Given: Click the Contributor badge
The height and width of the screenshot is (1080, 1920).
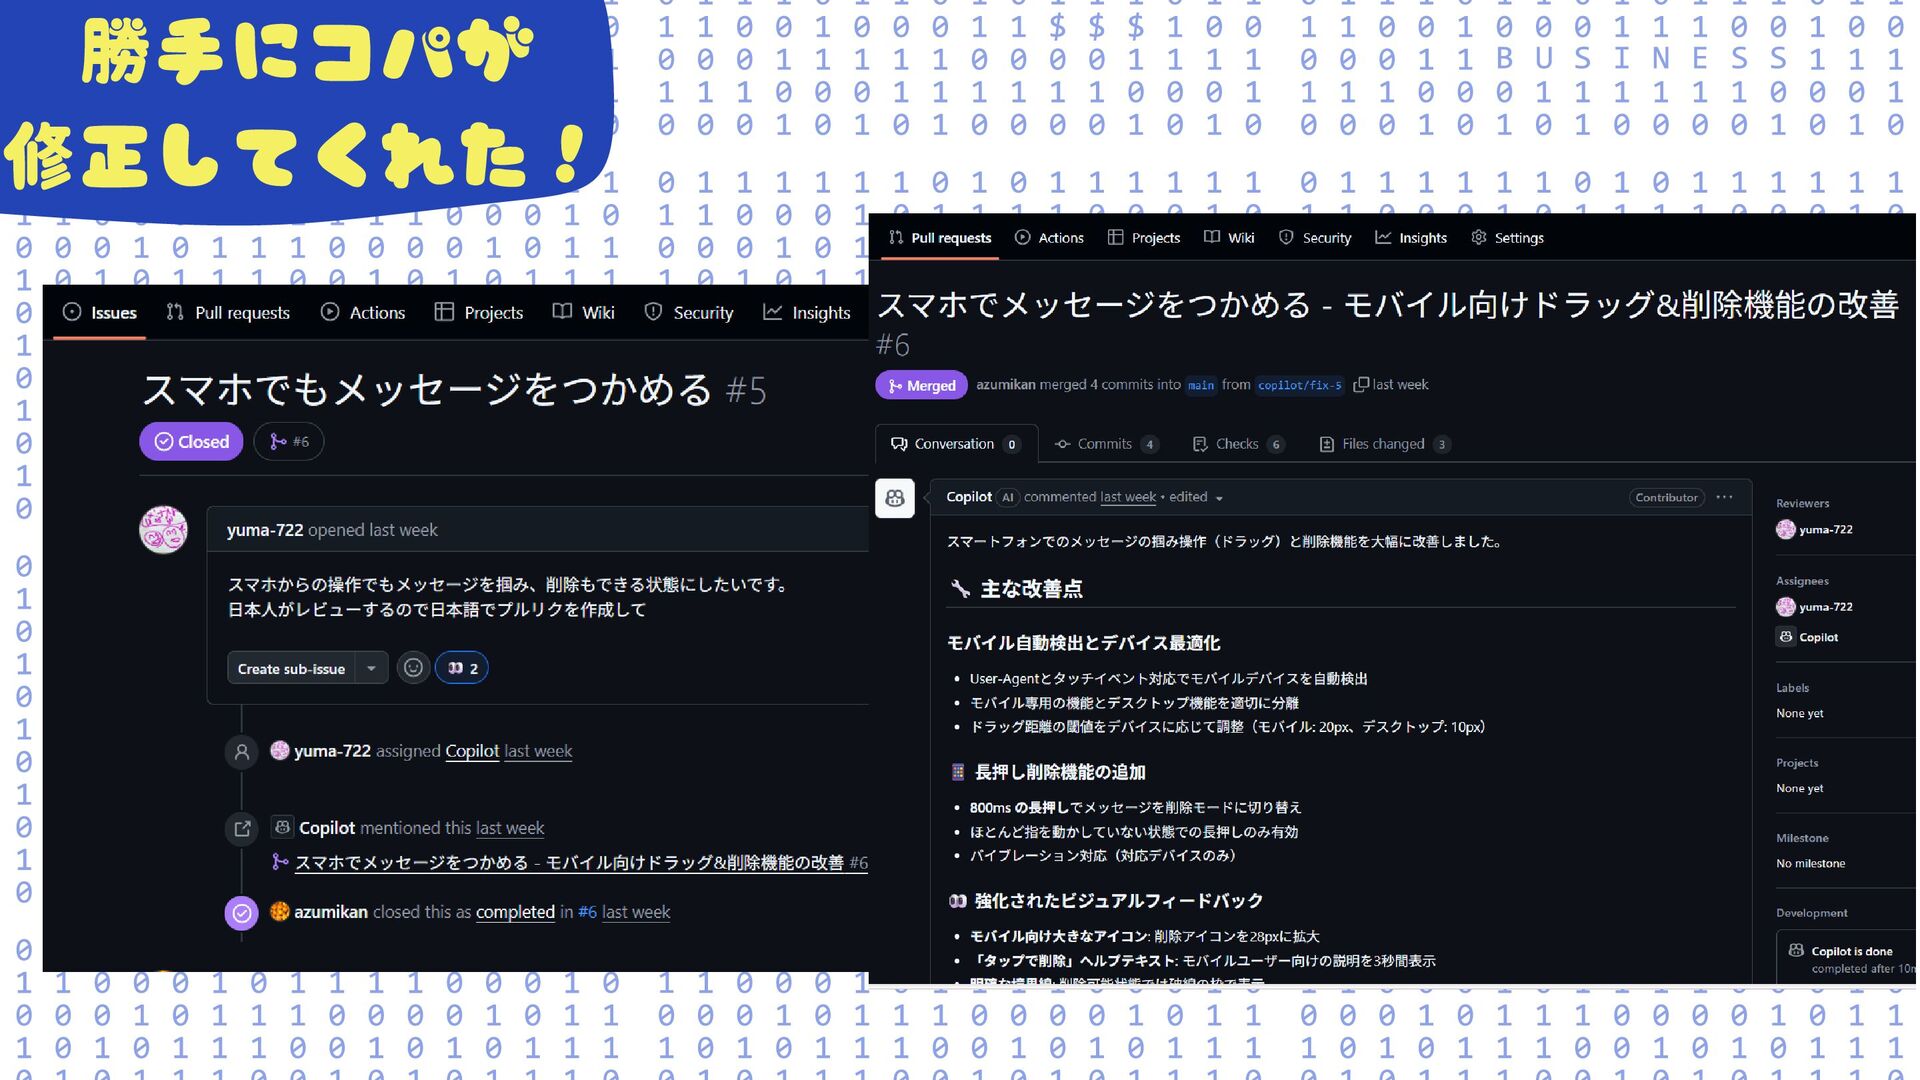Looking at the screenshot, I should pos(1666,497).
